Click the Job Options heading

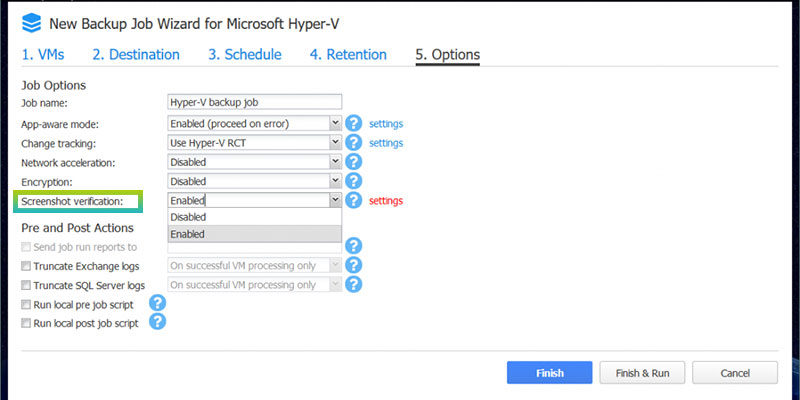click(x=54, y=85)
